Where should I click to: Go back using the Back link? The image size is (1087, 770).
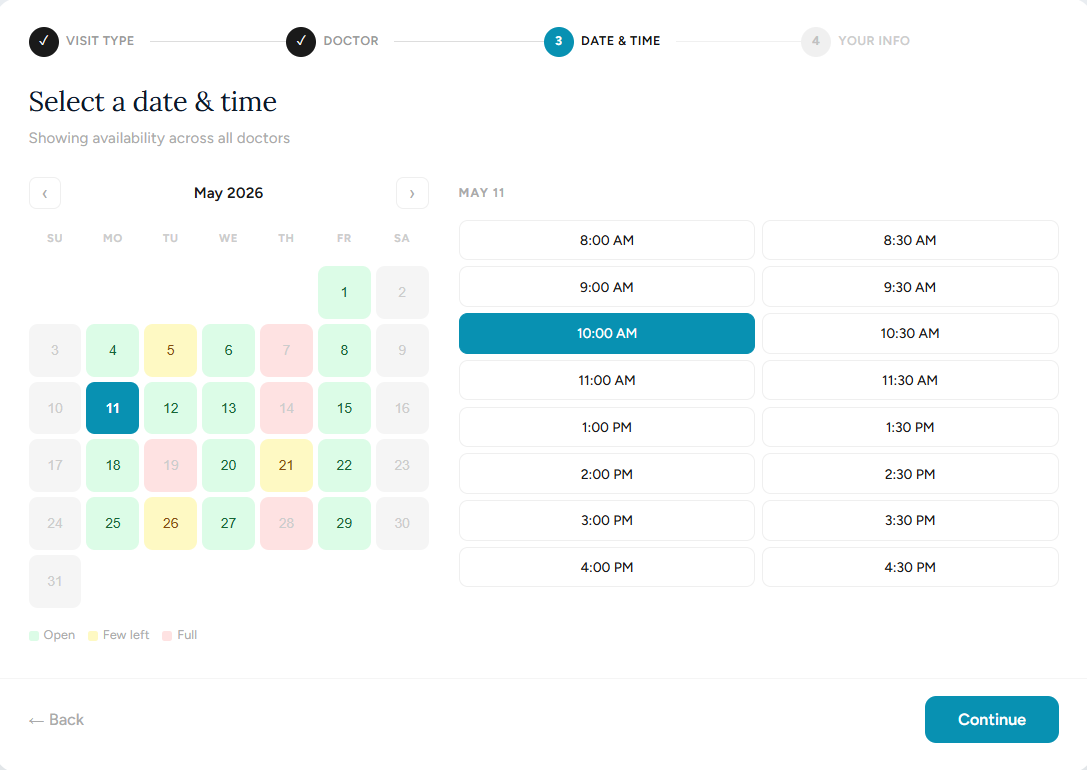(x=57, y=719)
